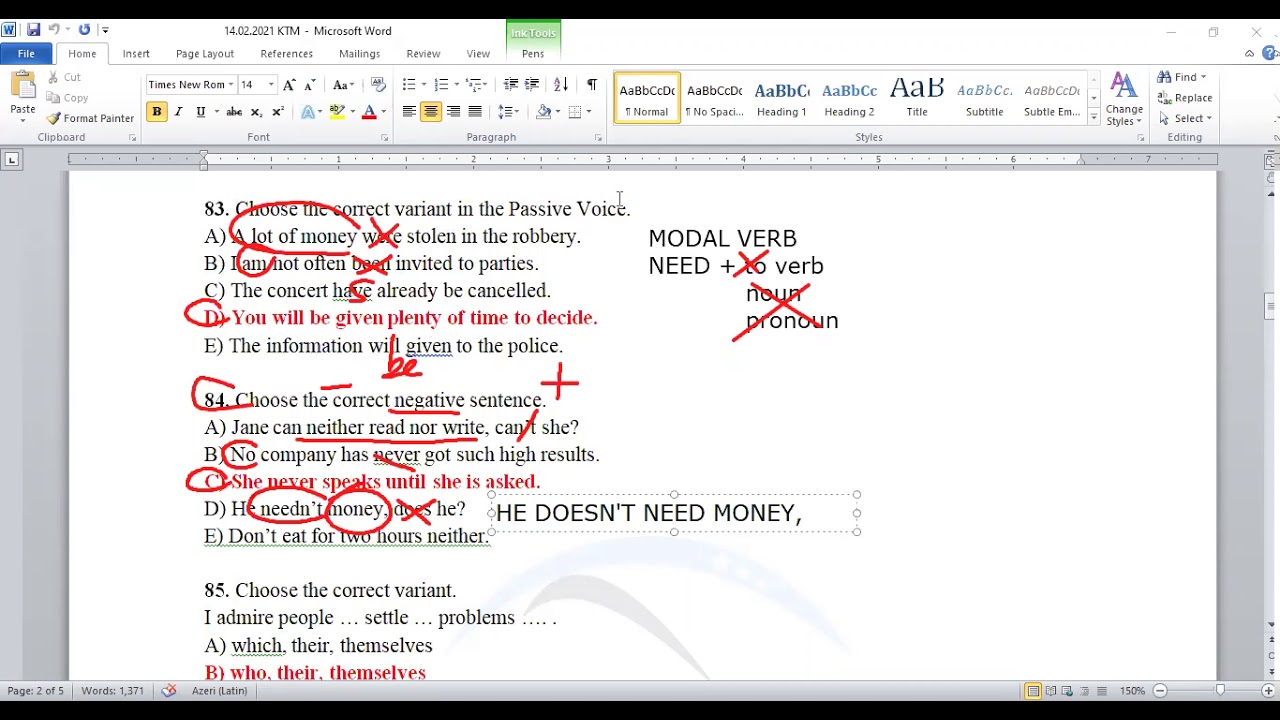Click Undo in Quick Access Toolbar

(55, 30)
